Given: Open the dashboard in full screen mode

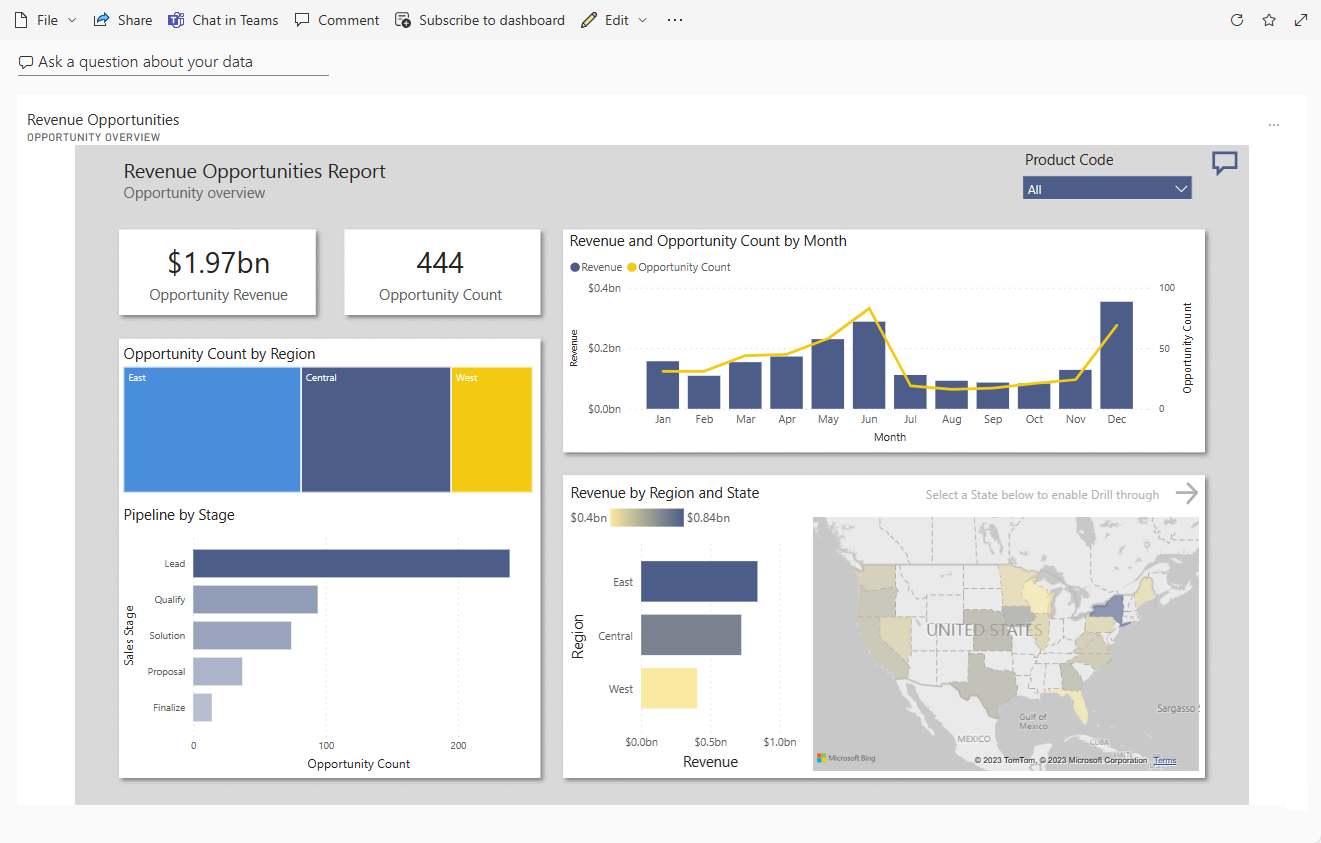Looking at the screenshot, I should click(1300, 19).
